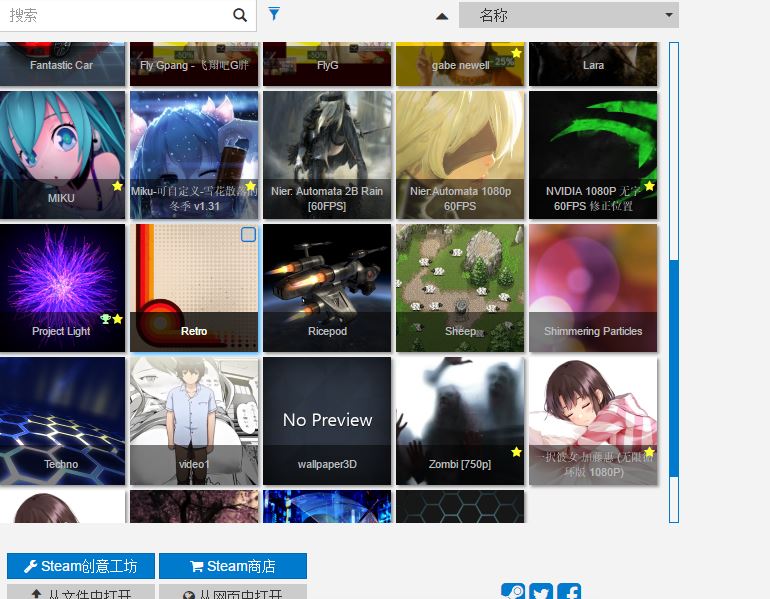Open the Facebook social icon
Screen dimensions: 770x599
click(570, 592)
